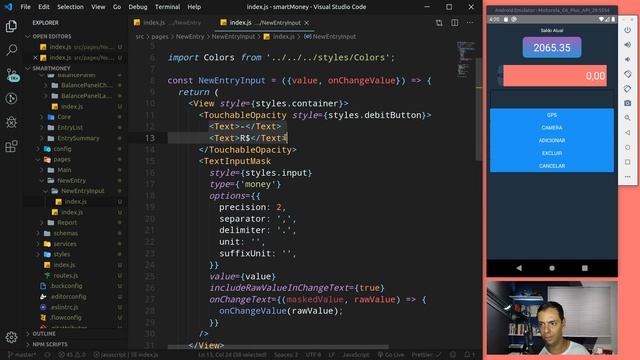The height and width of the screenshot is (360, 640).
Task: Tap ADICIONAR button in emulator app
Action: click(552, 140)
